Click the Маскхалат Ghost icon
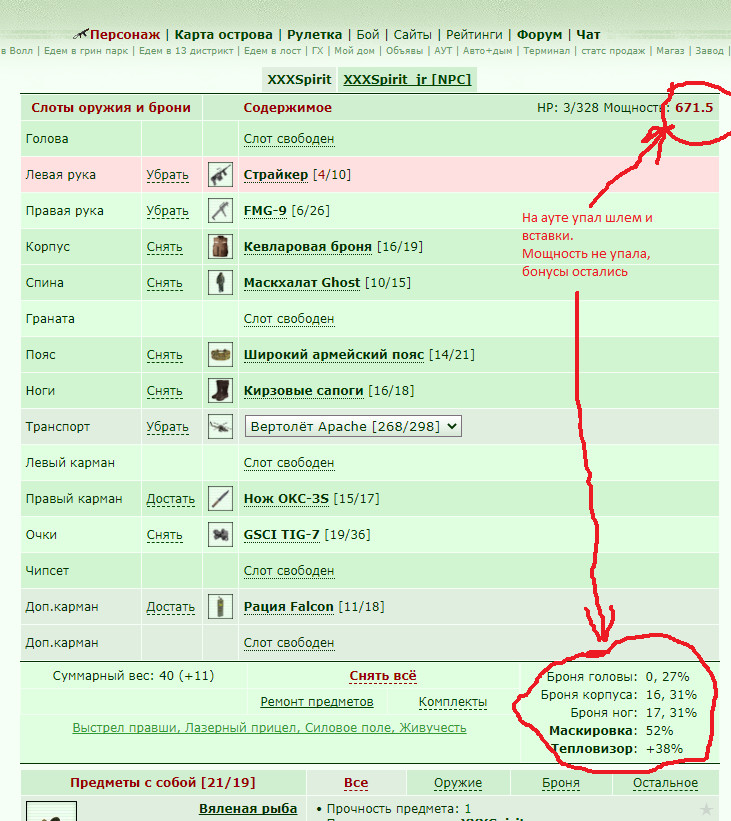This screenshot has height=821, width=731. click(220, 283)
